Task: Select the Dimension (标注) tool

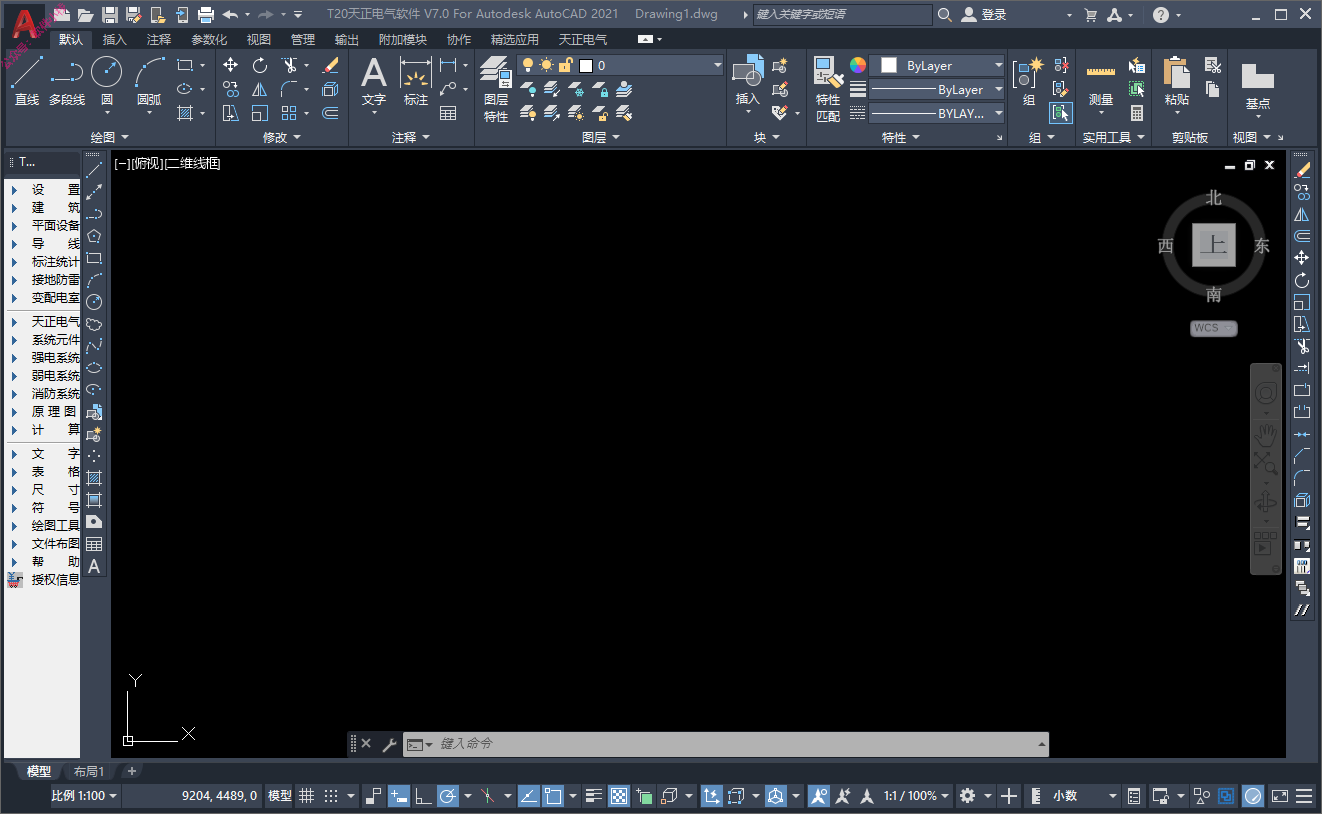Action: pos(416,82)
